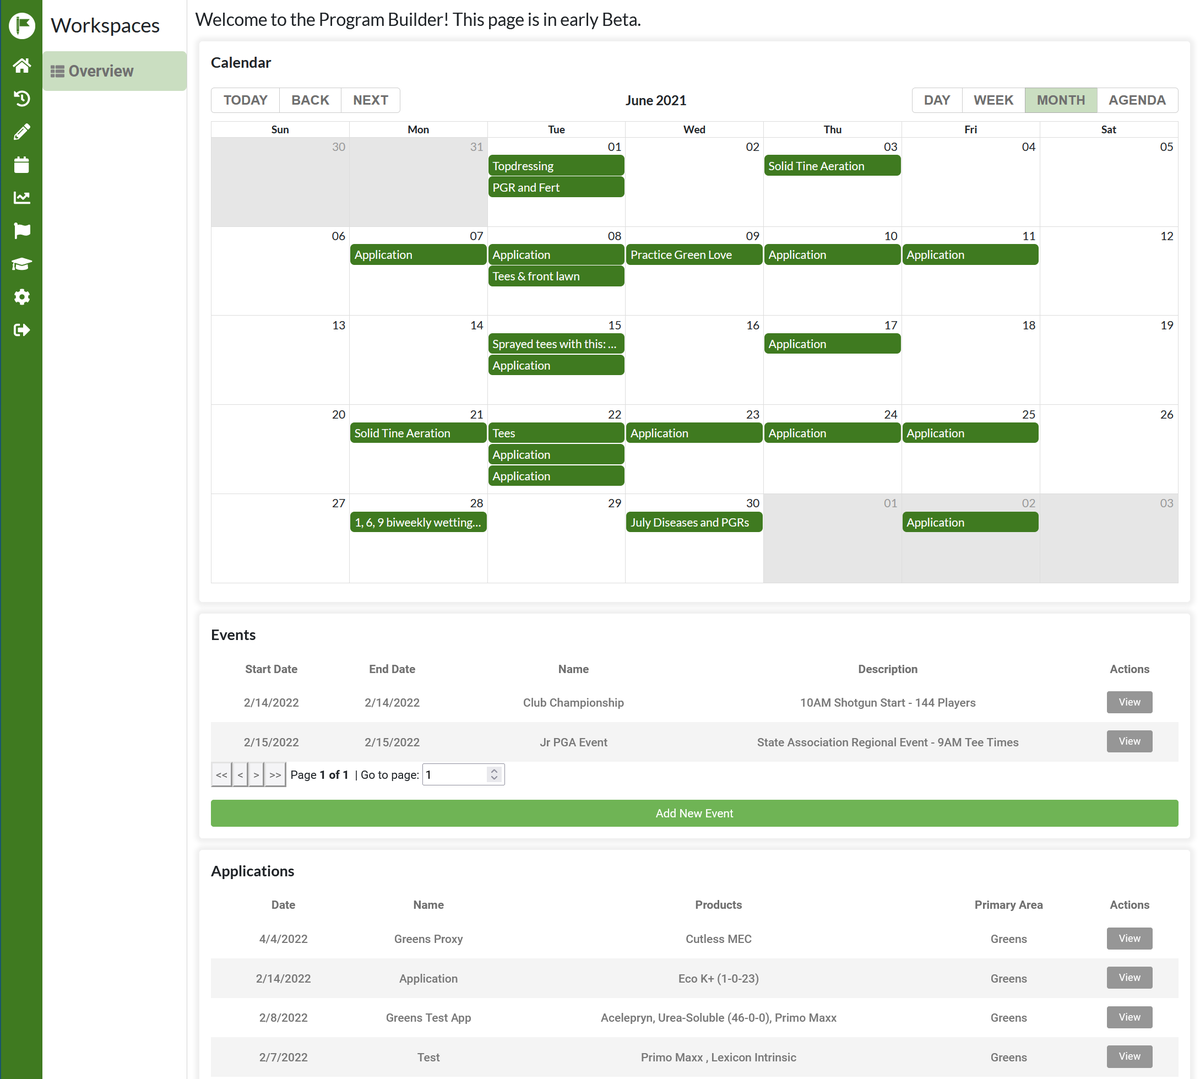Open the Application event on June 7
Image resolution: width=1200 pixels, height=1079 pixels.
(x=418, y=255)
